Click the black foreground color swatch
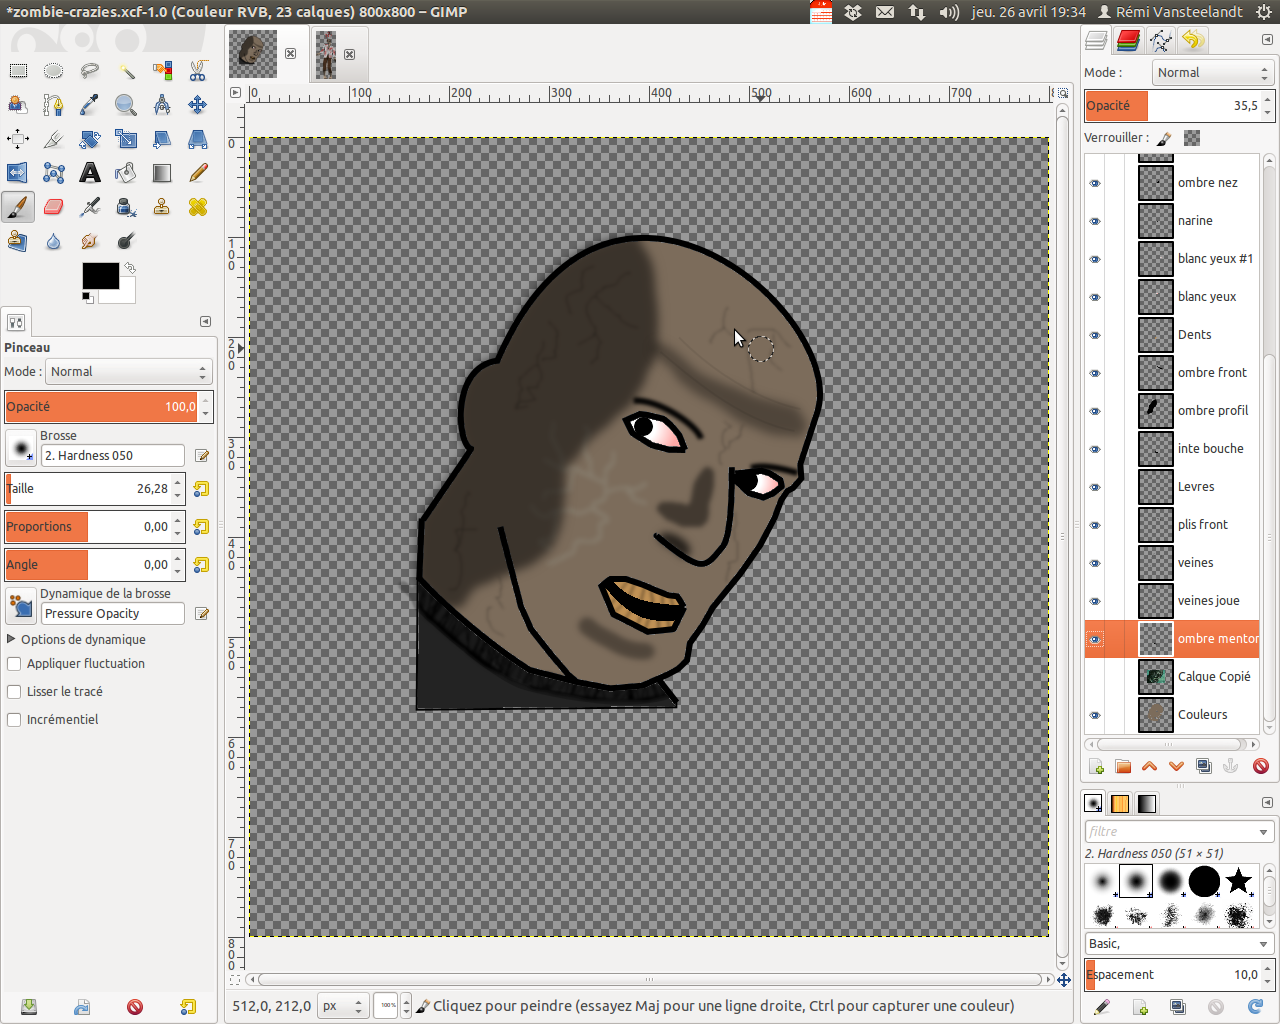The image size is (1280, 1024). click(x=100, y=275)
